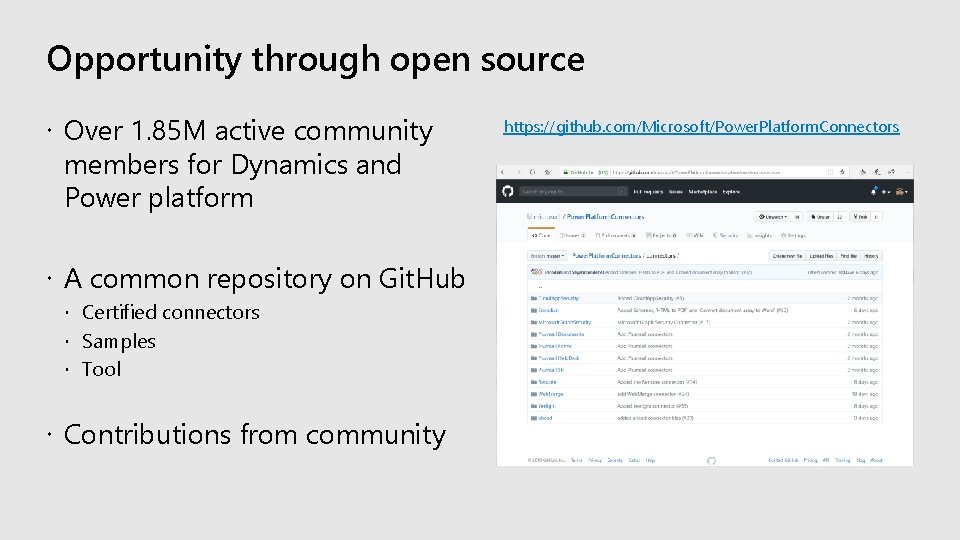Image resolution: width=960 pixels, height=540 pixels.
Task: Switch to the Settings tab
Action: [793, 235]
